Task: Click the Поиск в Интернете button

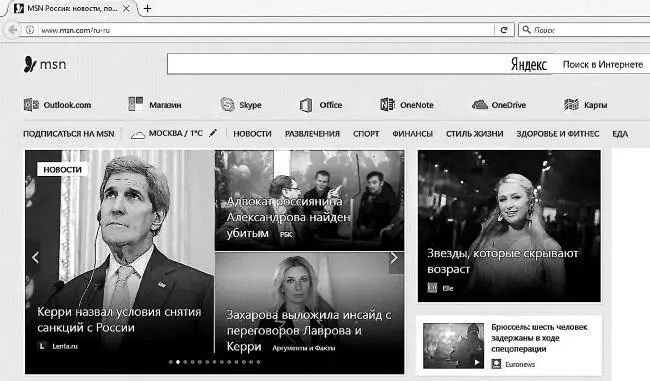Action: coord(603,64)
